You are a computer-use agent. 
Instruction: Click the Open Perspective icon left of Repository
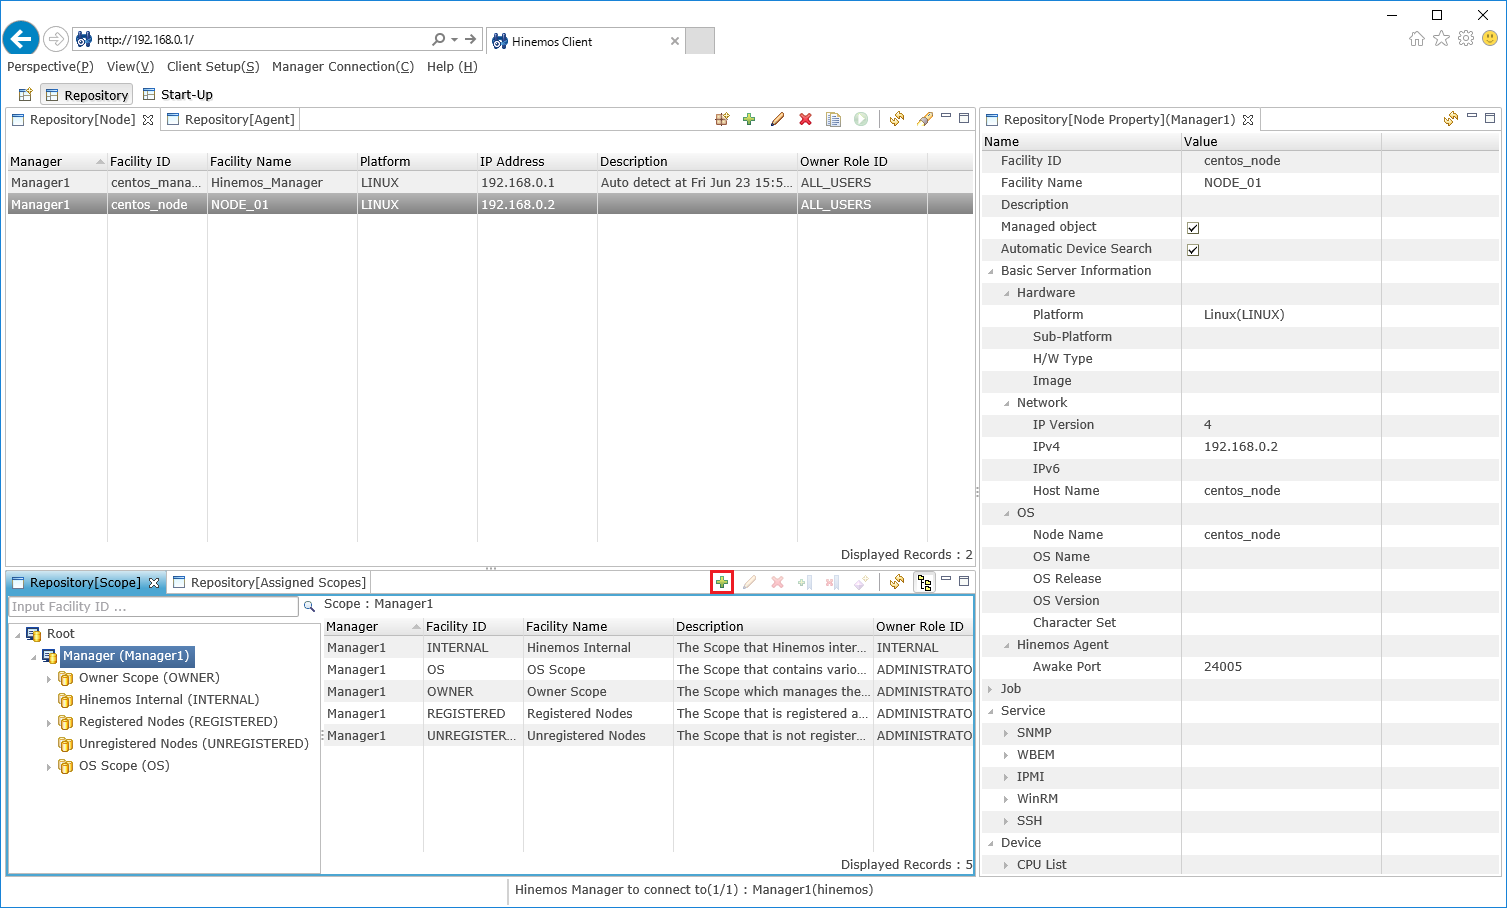coord(26,95)
